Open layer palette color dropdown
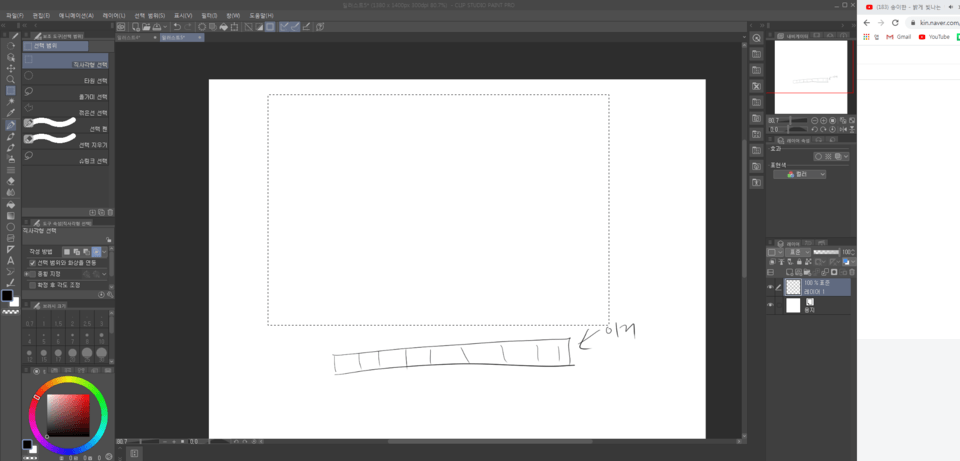The width and height of the screenshot is (960, 461). click(773, 252)
